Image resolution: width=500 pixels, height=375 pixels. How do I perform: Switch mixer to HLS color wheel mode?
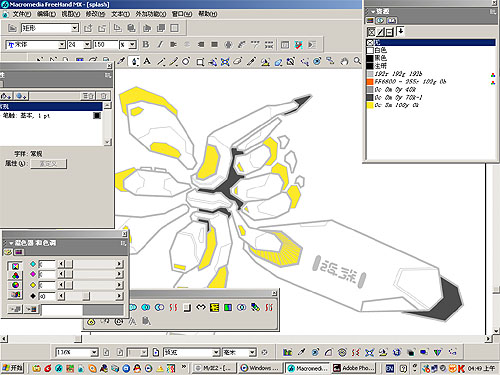pyautogui.click(x=15, y=285)
